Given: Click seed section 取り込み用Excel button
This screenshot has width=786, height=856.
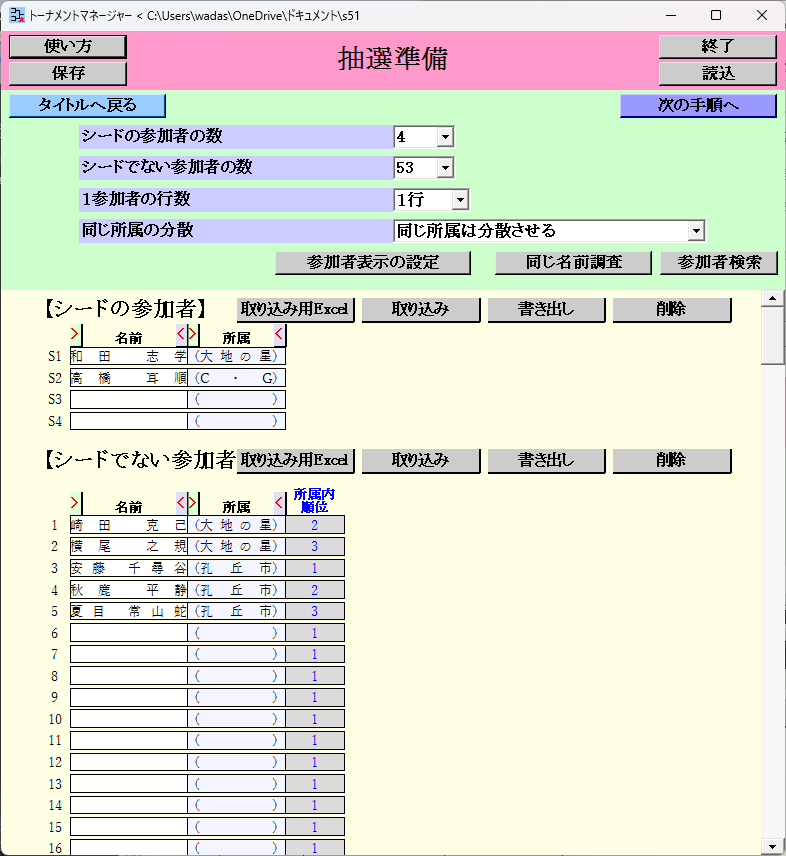Looking at the screenshot, I should tap(295, 310).
